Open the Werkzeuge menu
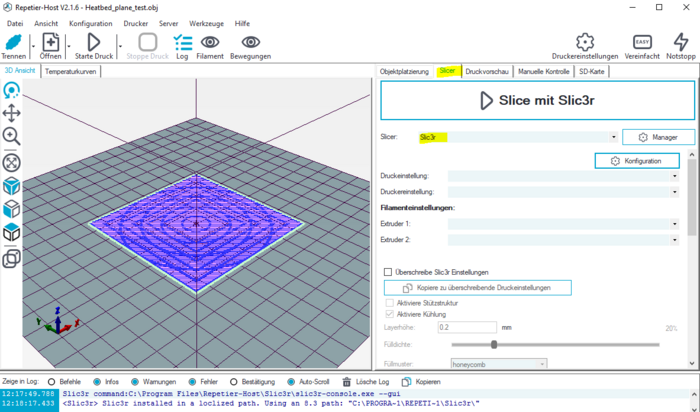Screen dimensions: 700x412 coord(206,22)
